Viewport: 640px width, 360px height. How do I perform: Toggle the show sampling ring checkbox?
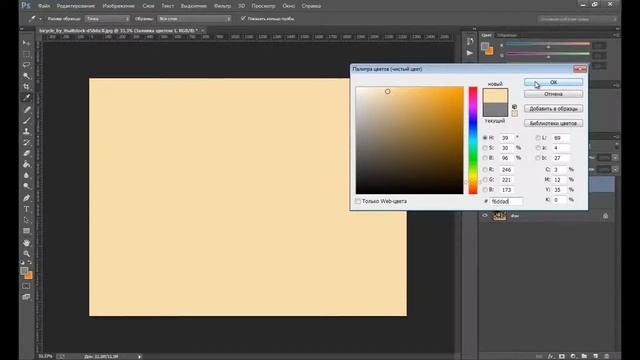tap(243, 18)
